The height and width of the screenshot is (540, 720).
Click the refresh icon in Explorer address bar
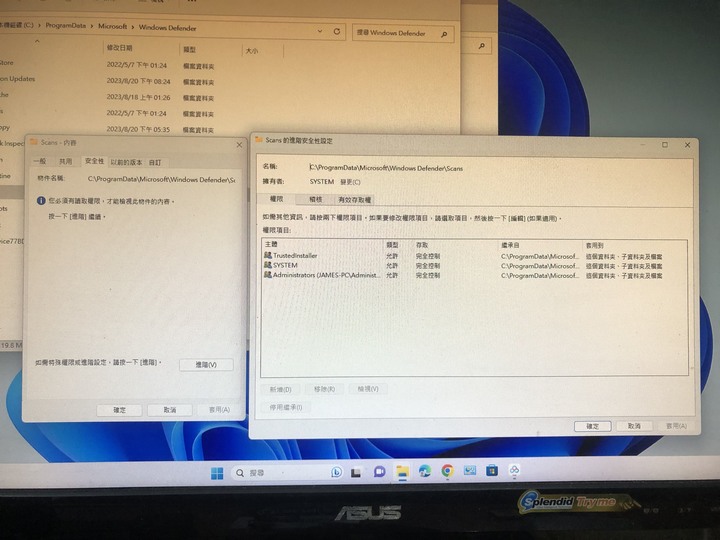(x=337, y=32)
